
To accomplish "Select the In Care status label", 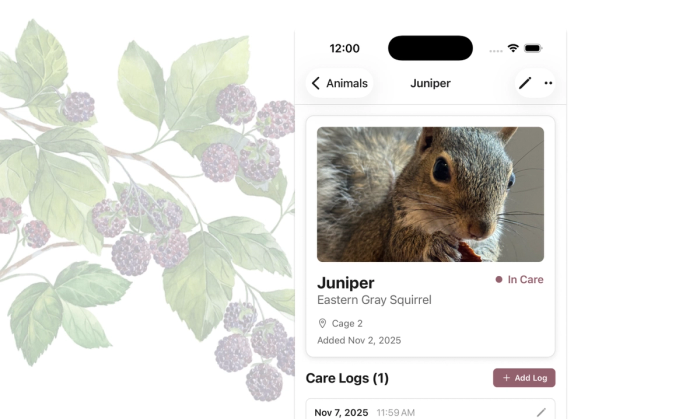I will pyautogui.click(x=525, y=280).
